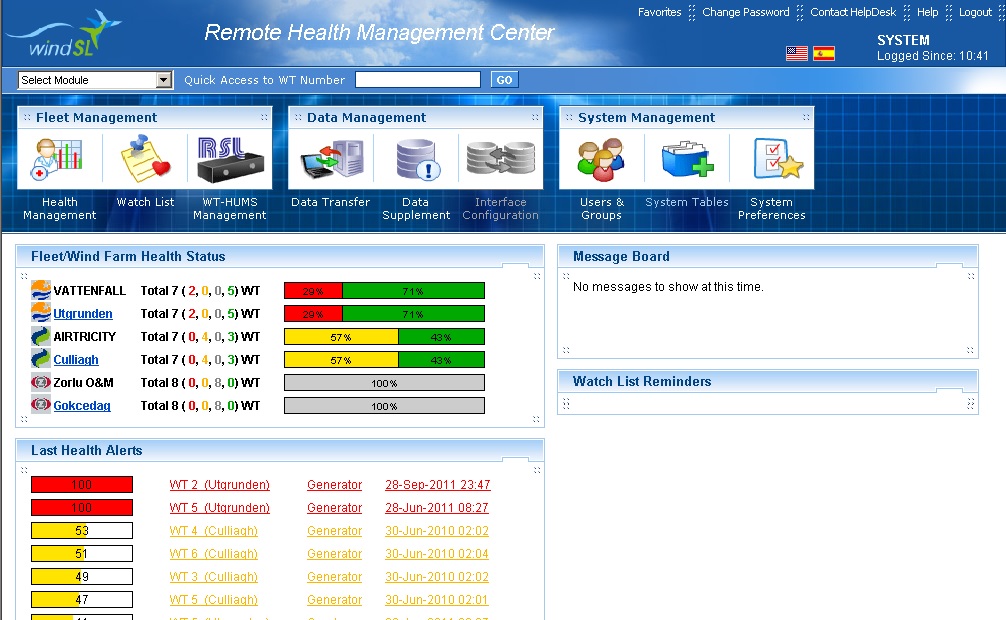
Task: Click the Gokcedag farm logo icon
Action: pyautogui.click(x=40, y=405)
